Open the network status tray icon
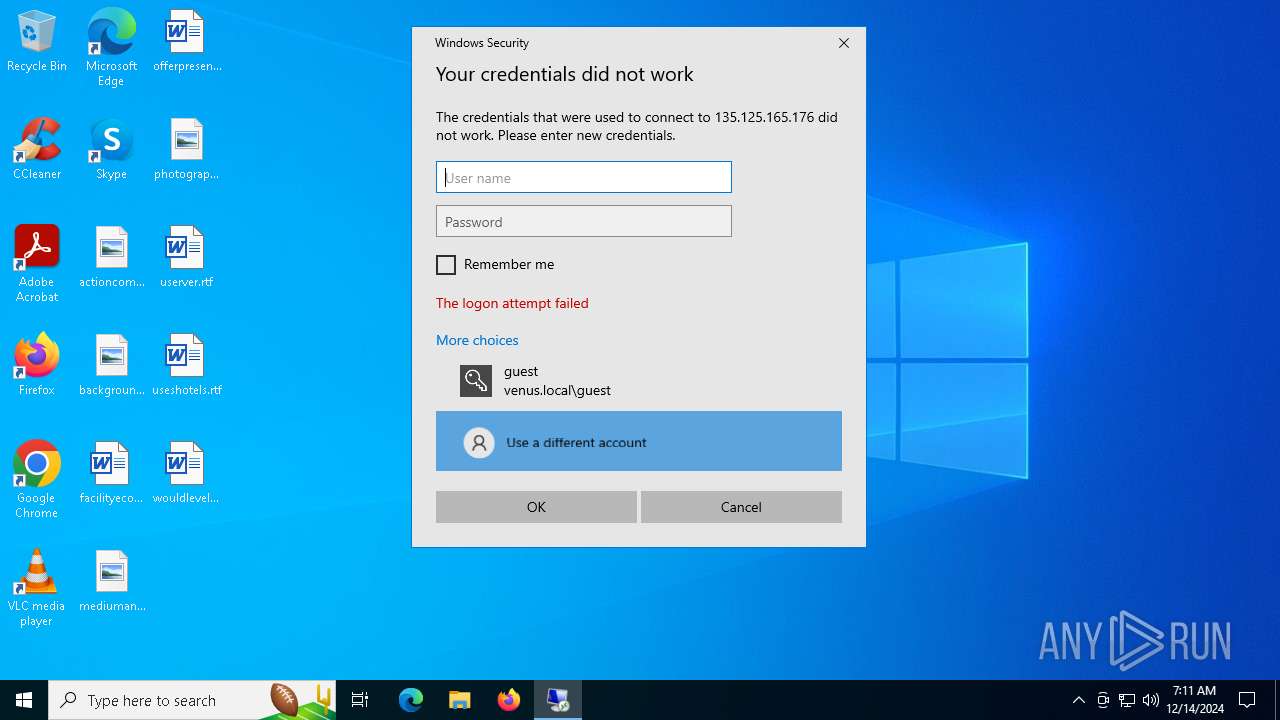The width and height of the screenshot is (1280, 720). [1127, 700]
